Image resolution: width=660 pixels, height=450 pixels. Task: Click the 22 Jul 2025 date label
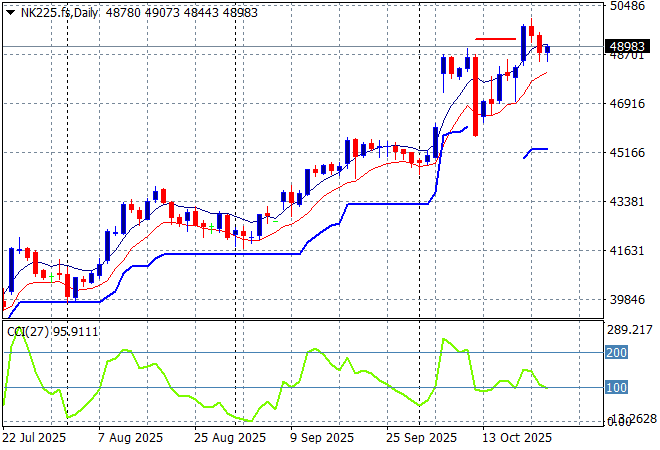tap(36, 438)
